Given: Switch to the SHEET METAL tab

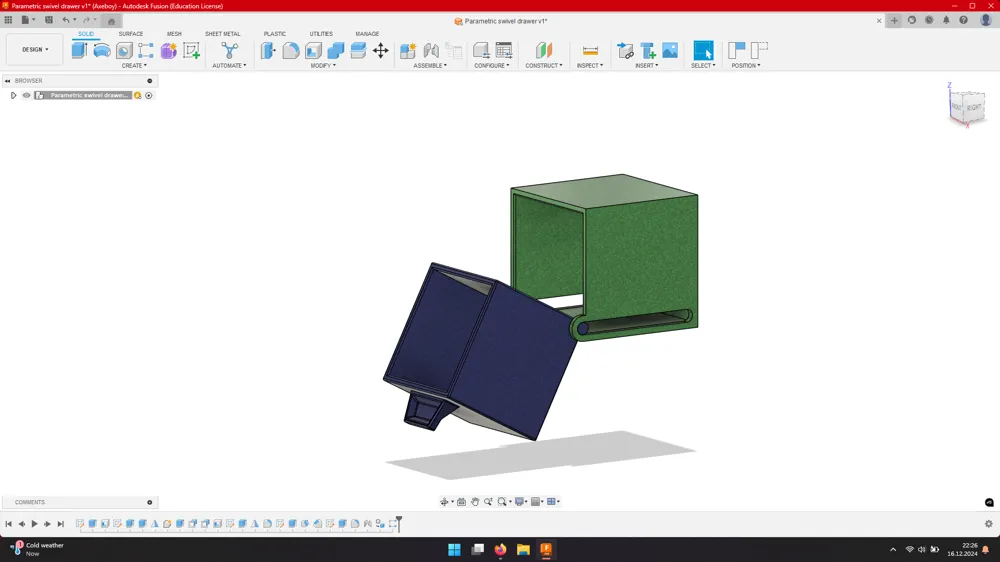Looking at the screenshot, I should click(223, 34).
